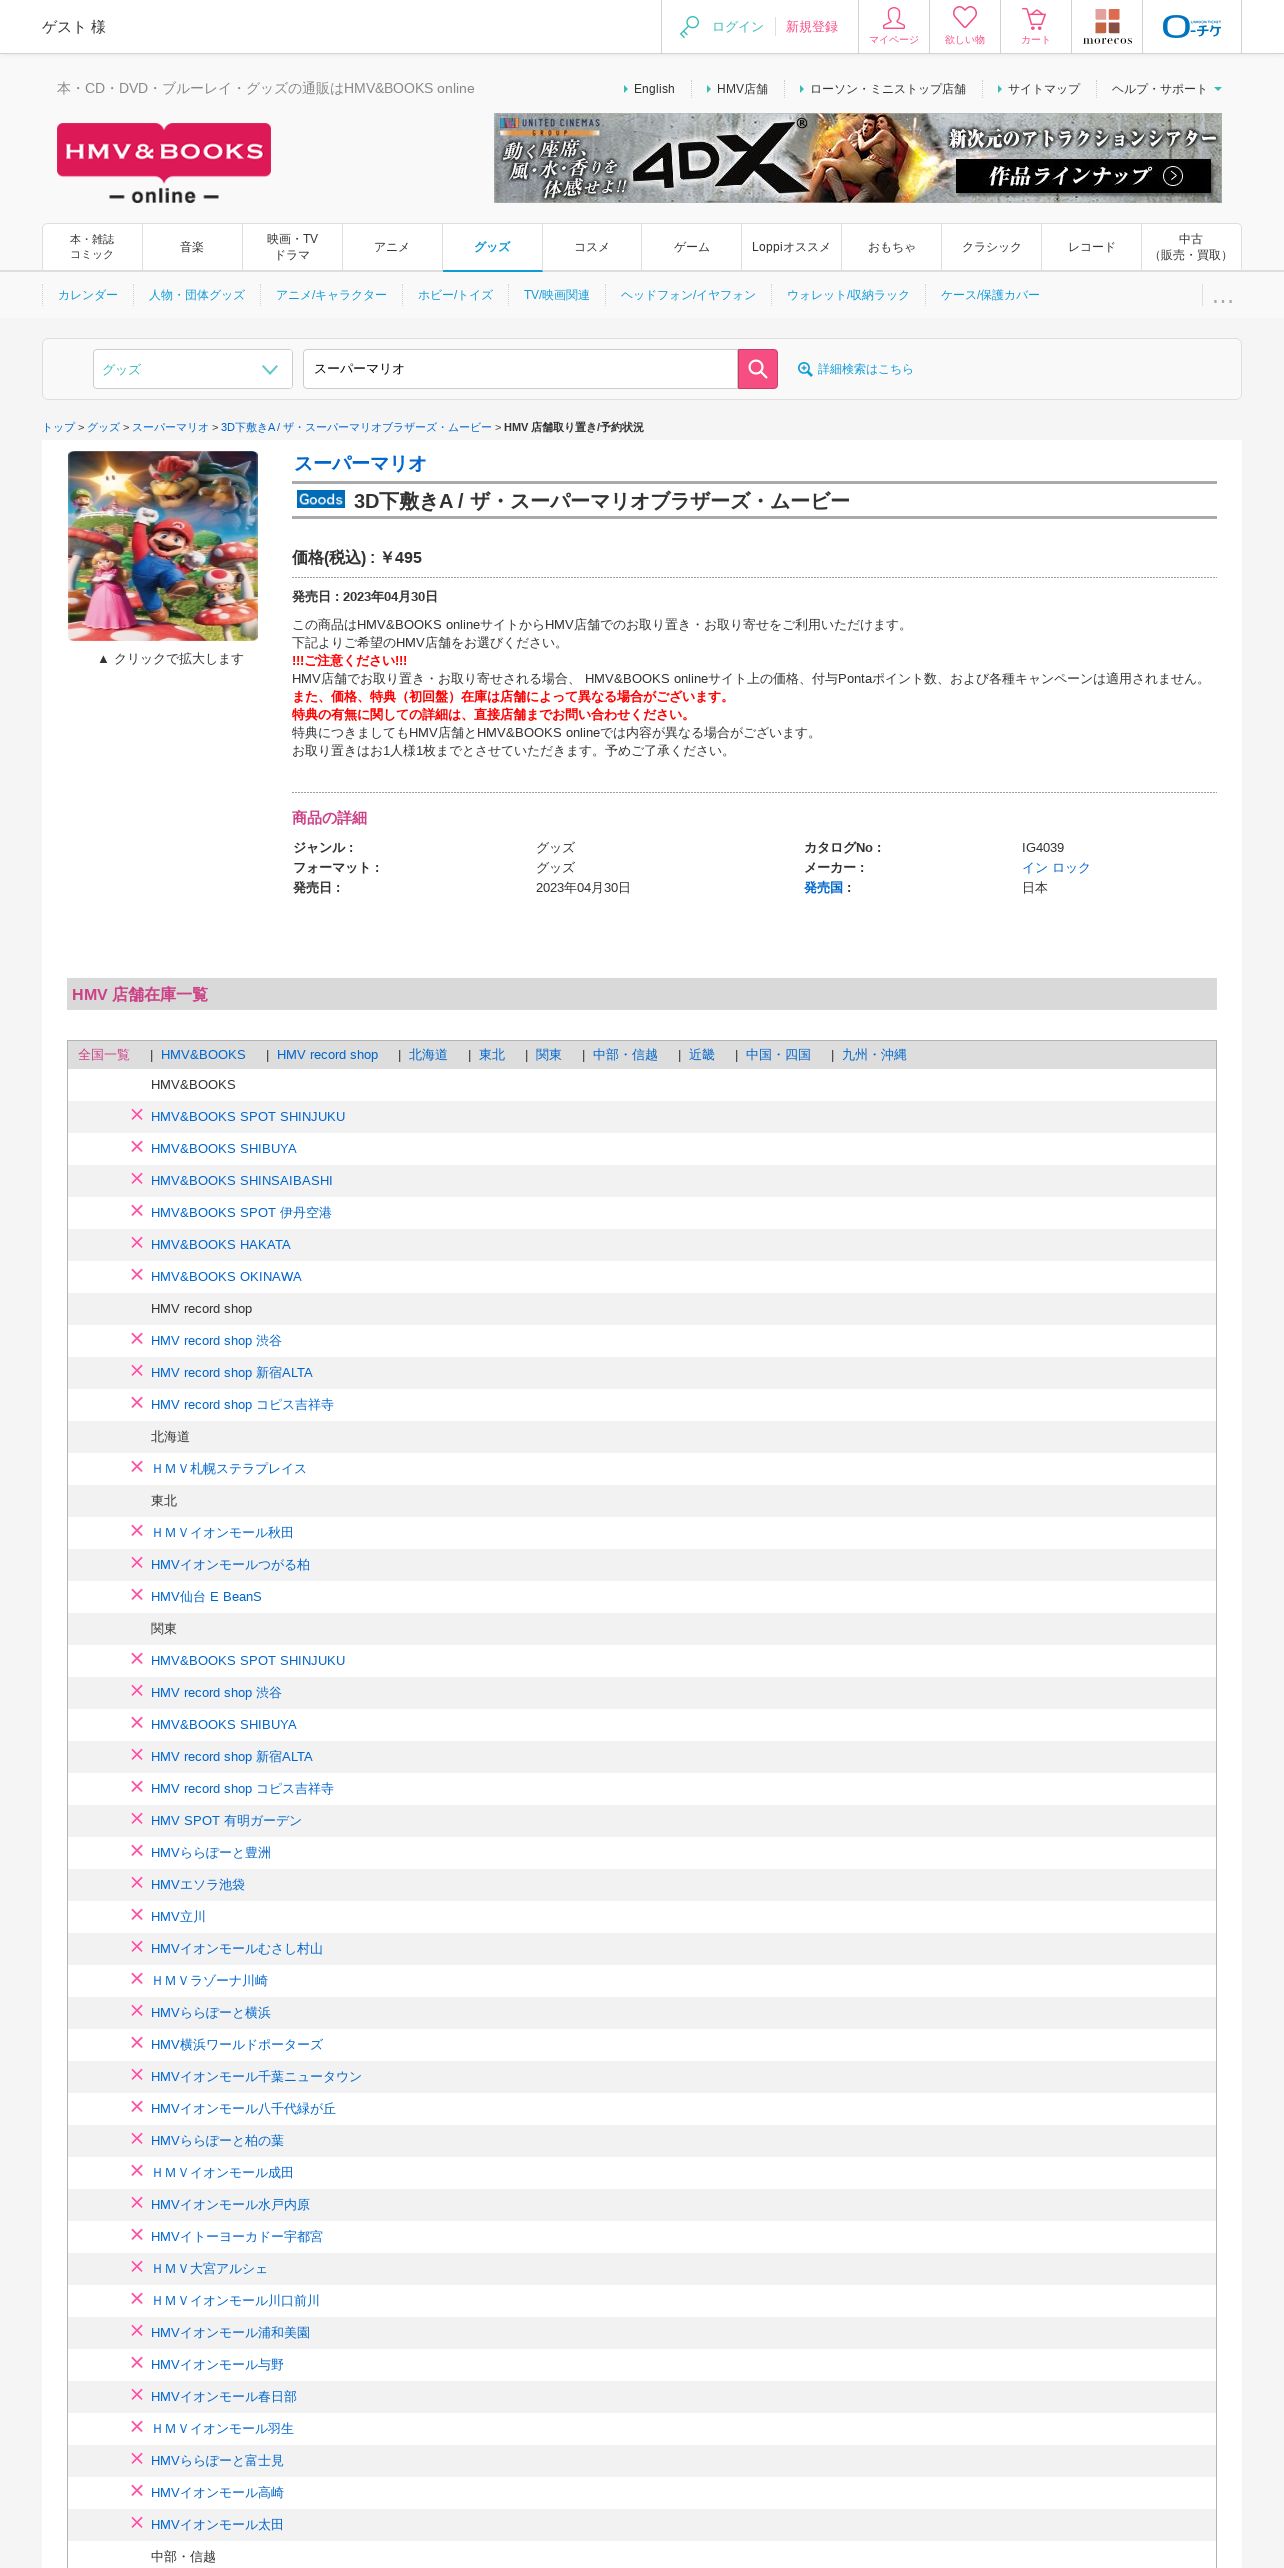
Task: Open ＨＭＶ札幌ステラプレイス store link
Action: pos(229,1469)
